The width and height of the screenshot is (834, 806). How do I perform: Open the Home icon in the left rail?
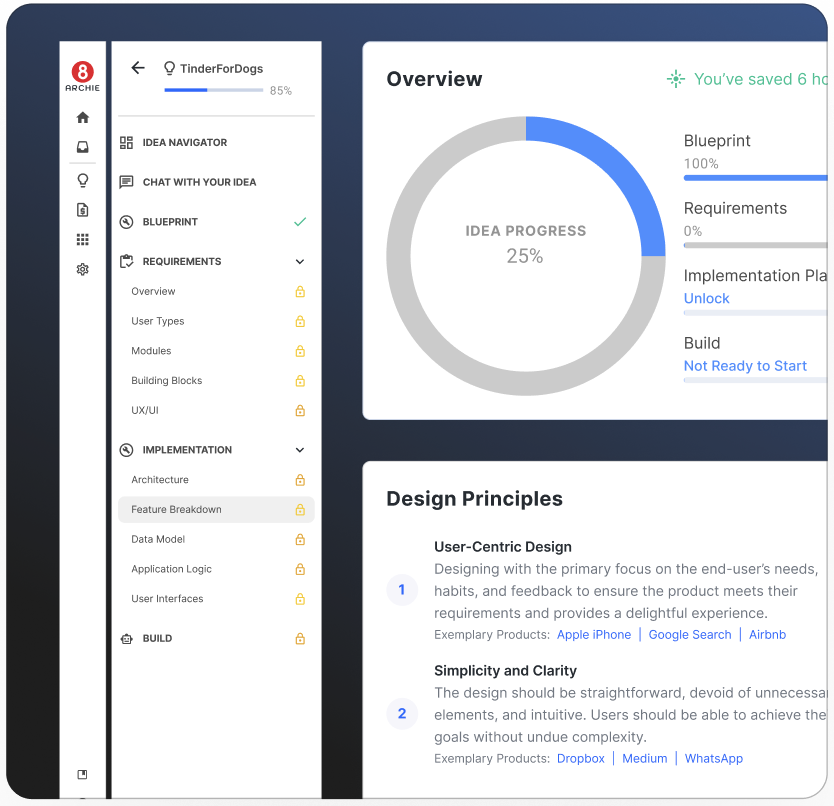tap(82, 117)
